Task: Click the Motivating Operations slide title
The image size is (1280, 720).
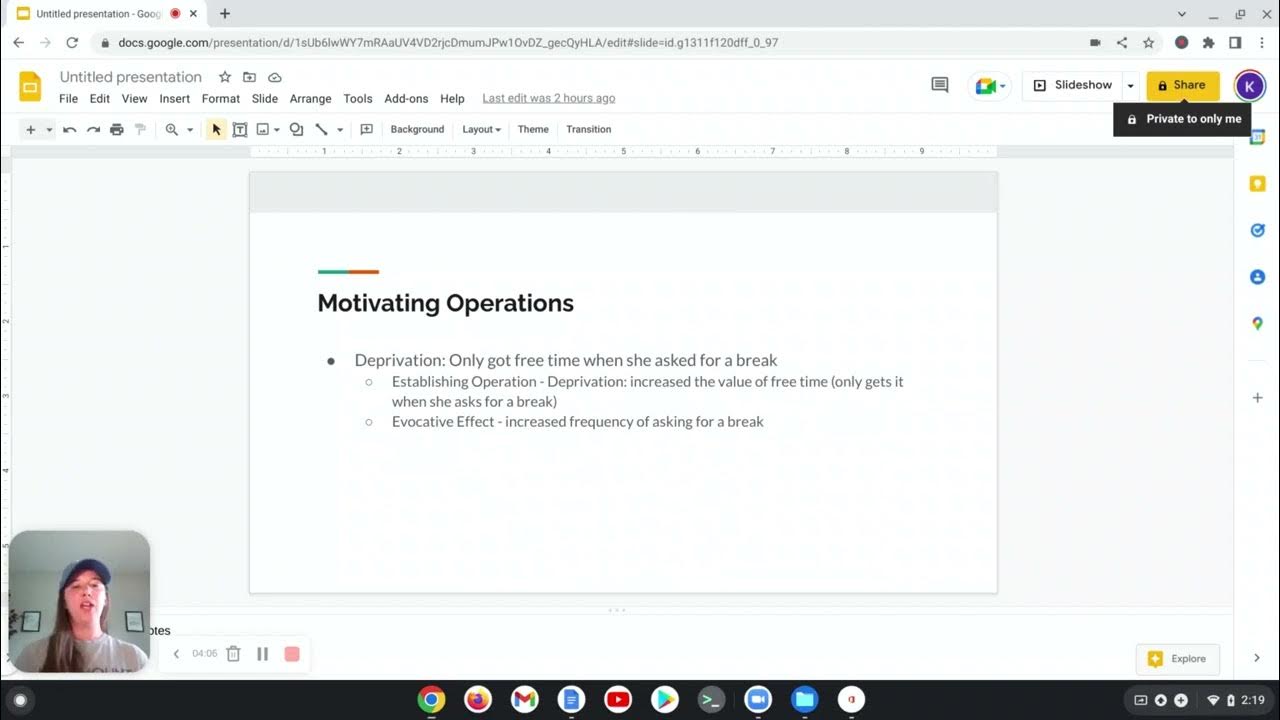Action: pos(446,303)
